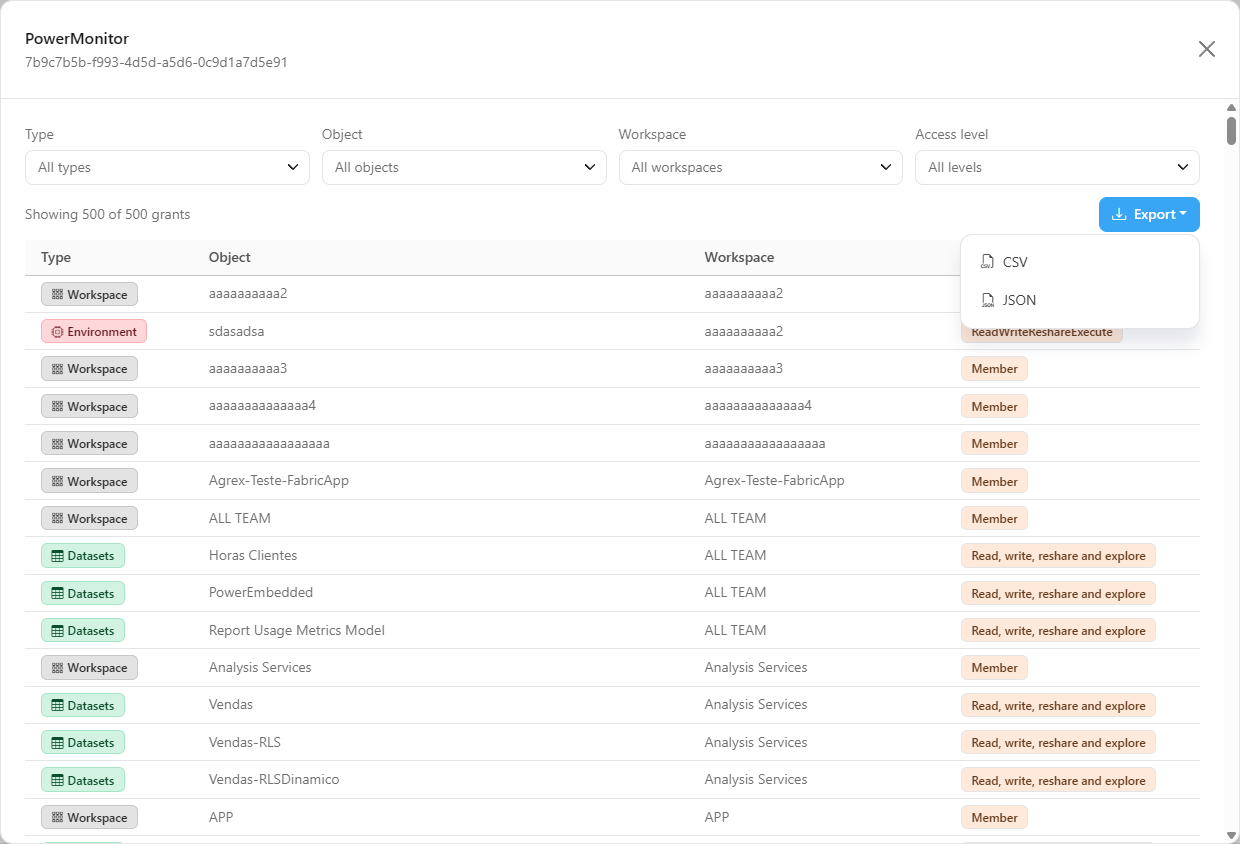
Task: Click 'Showing 500 of 500 grants' text
Action: point(107,214)
